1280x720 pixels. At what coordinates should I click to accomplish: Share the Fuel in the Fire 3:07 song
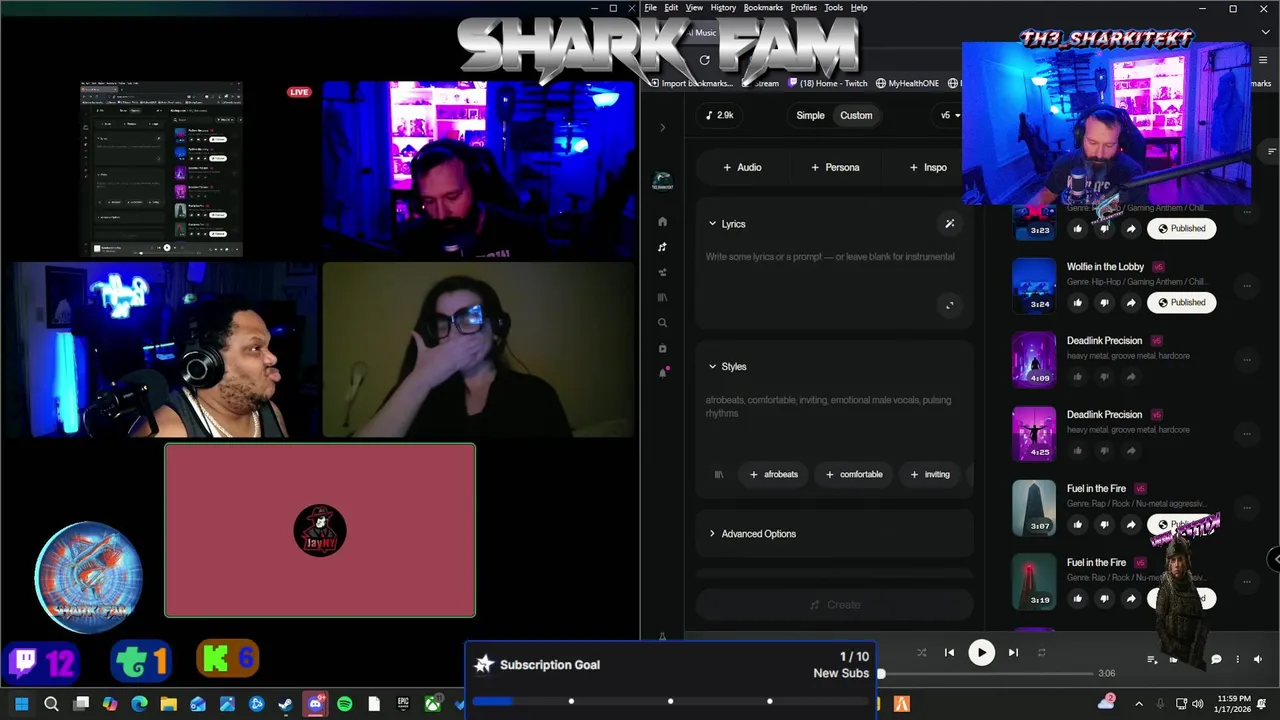coord(1131,524)
